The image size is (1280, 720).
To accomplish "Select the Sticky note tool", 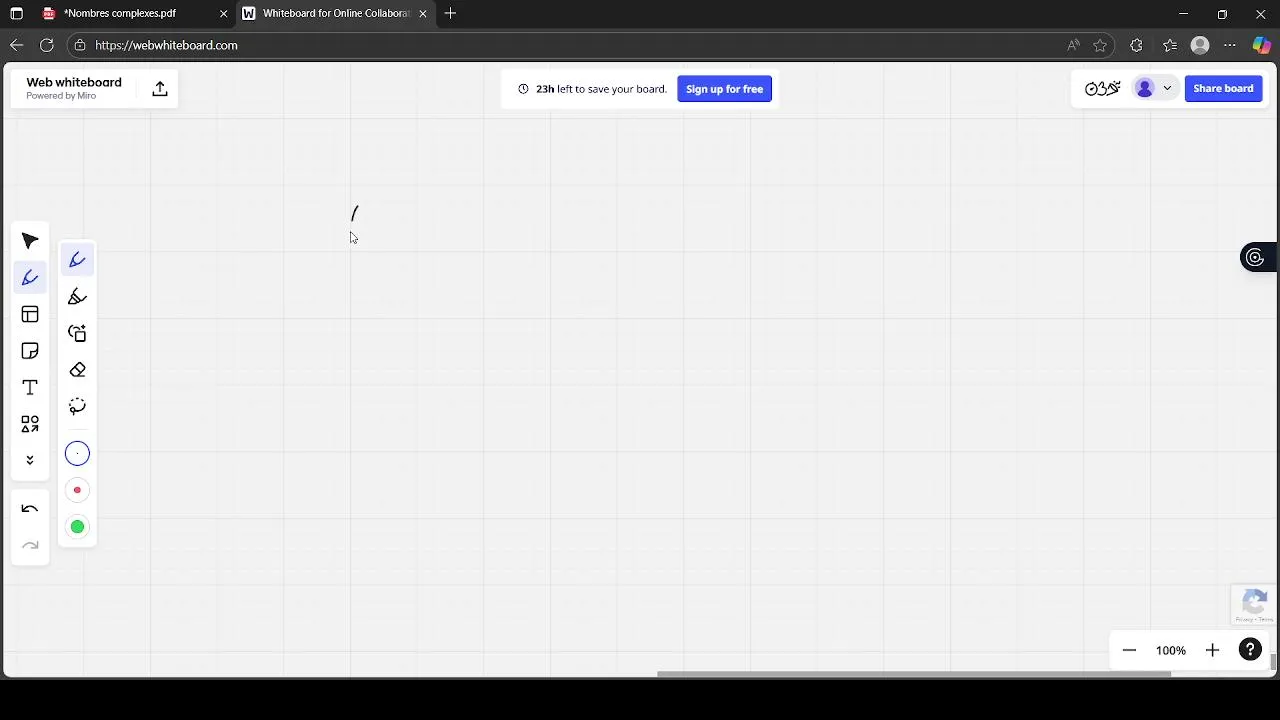I will 30,351.
